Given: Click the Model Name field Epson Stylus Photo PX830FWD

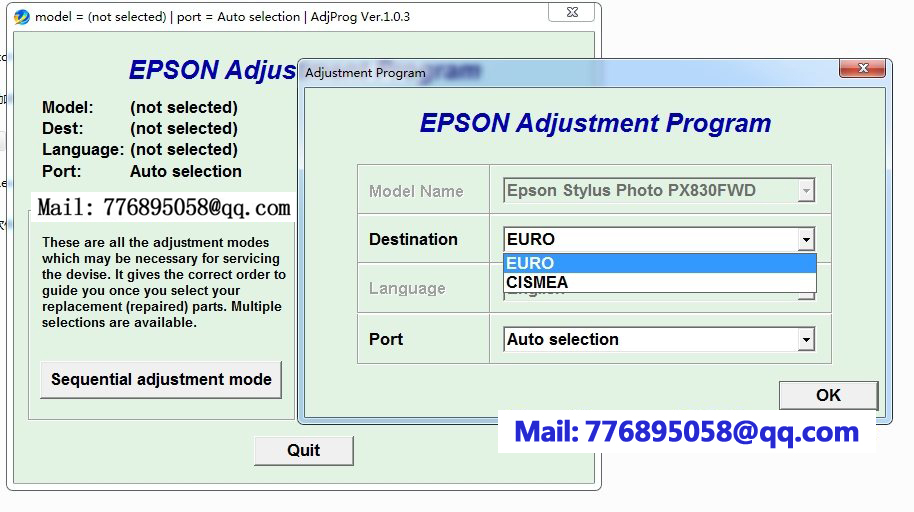Looking at the screenshot, I should (659, 191).
